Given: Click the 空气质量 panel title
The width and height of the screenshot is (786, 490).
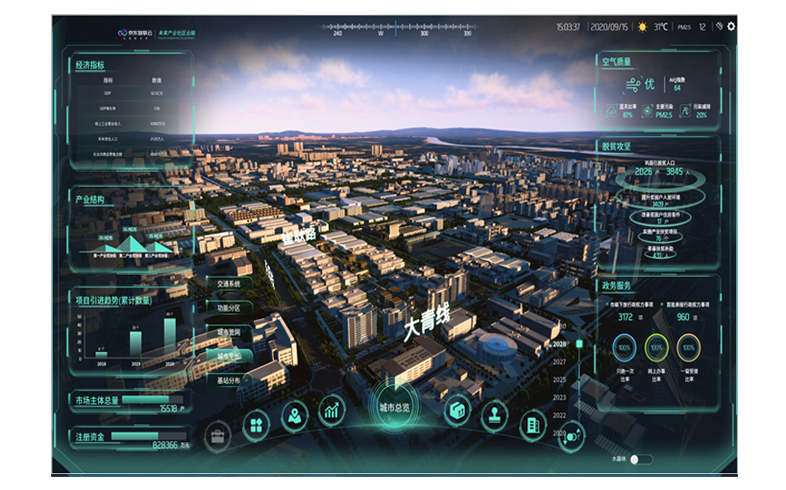Looking at the screenshot, I should (x=617, y=62).
